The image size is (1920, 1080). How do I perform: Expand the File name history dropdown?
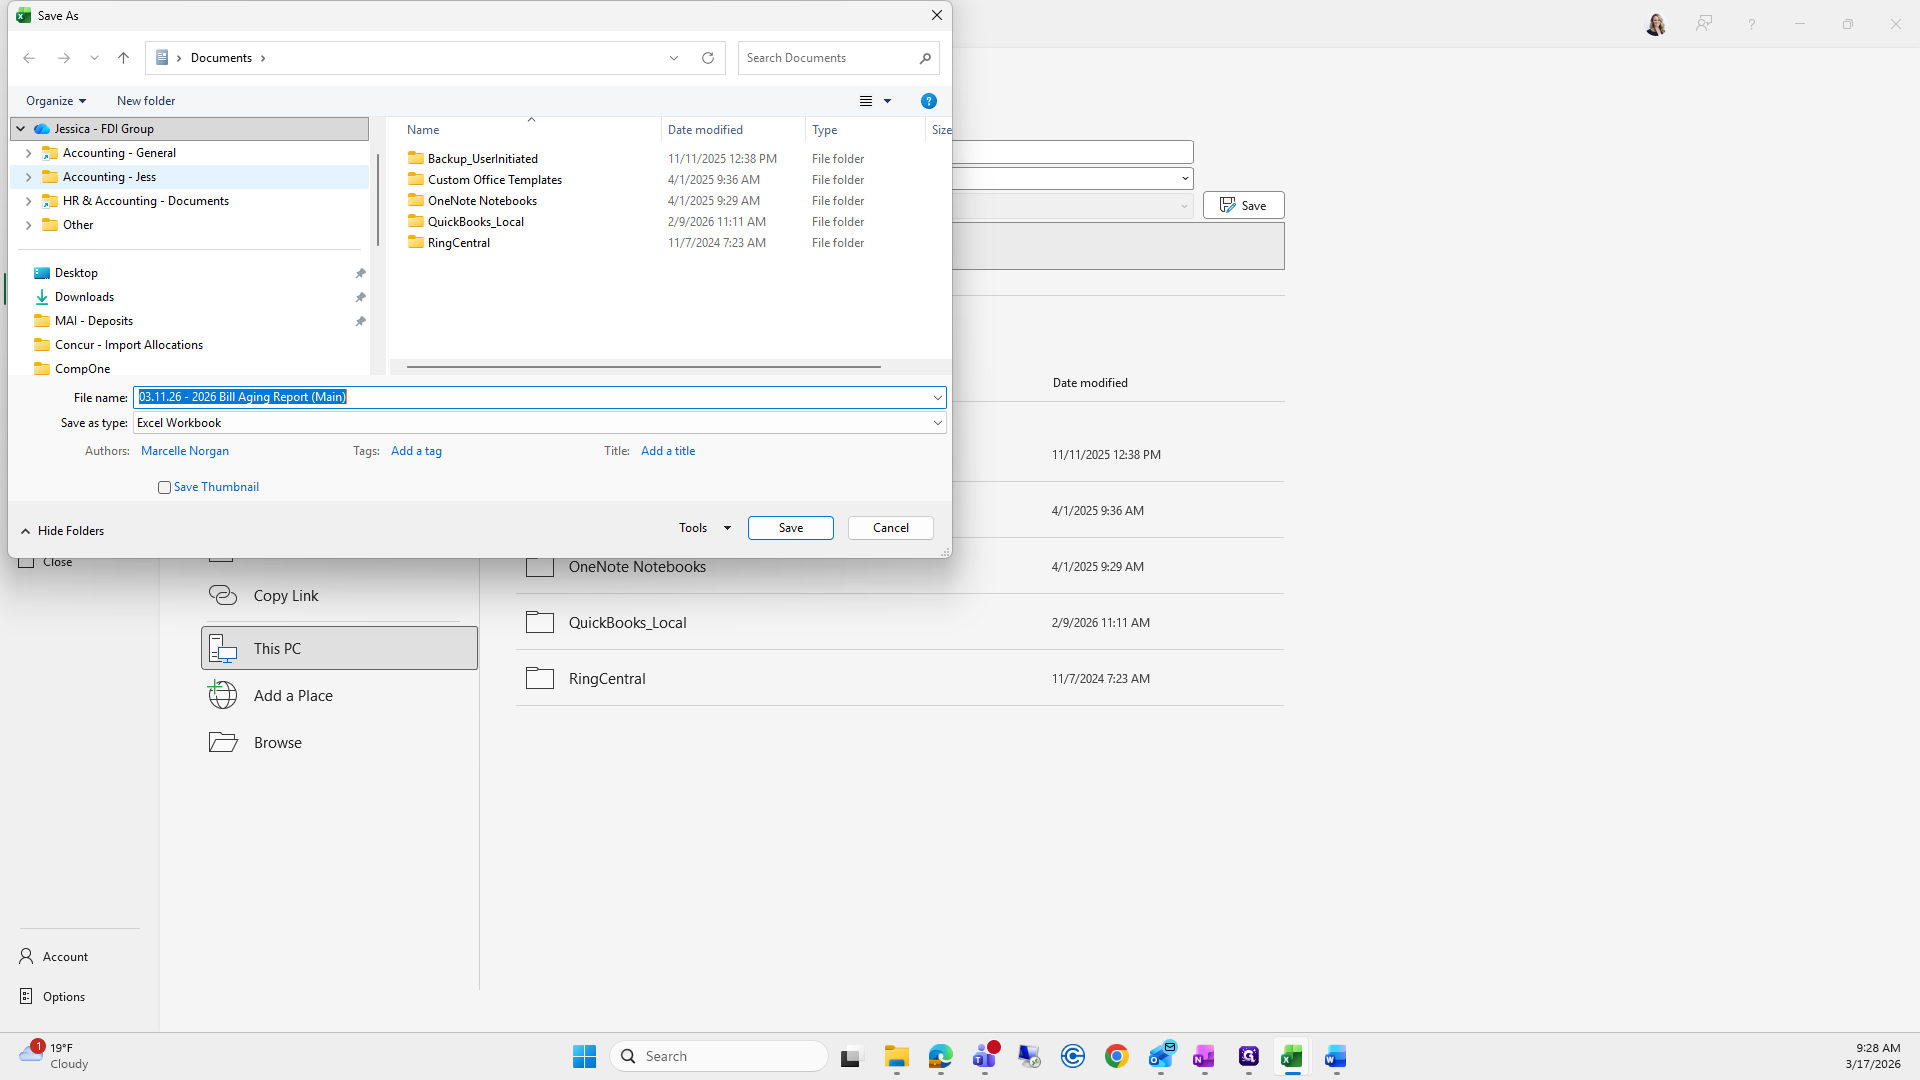[x=937, y=397]
